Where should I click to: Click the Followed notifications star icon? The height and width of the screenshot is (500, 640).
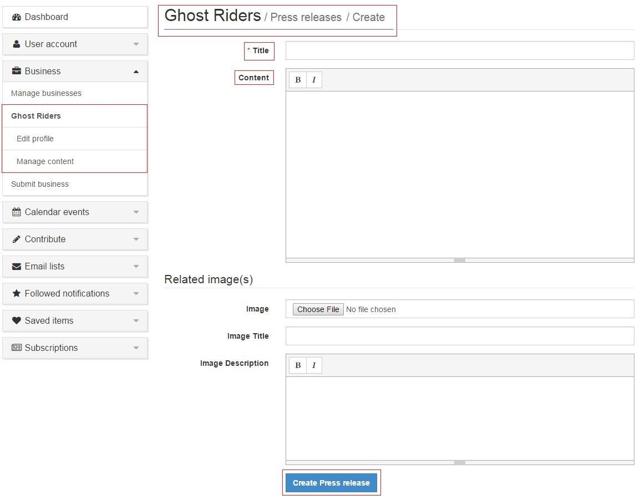(x=16, y=293)
